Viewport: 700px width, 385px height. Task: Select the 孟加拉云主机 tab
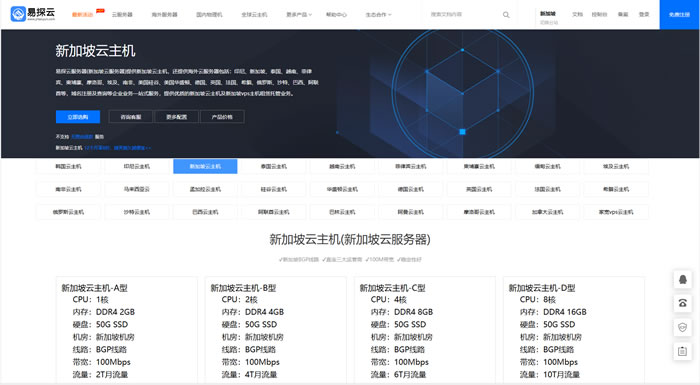click(205, 189)
